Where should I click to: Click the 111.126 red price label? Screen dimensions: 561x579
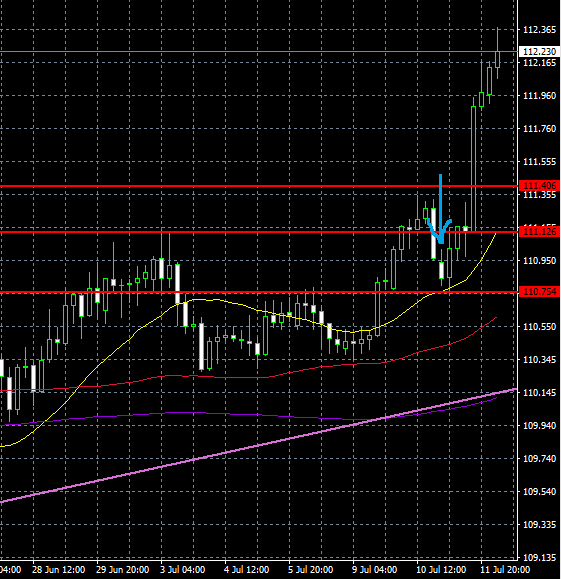point(540,232)
